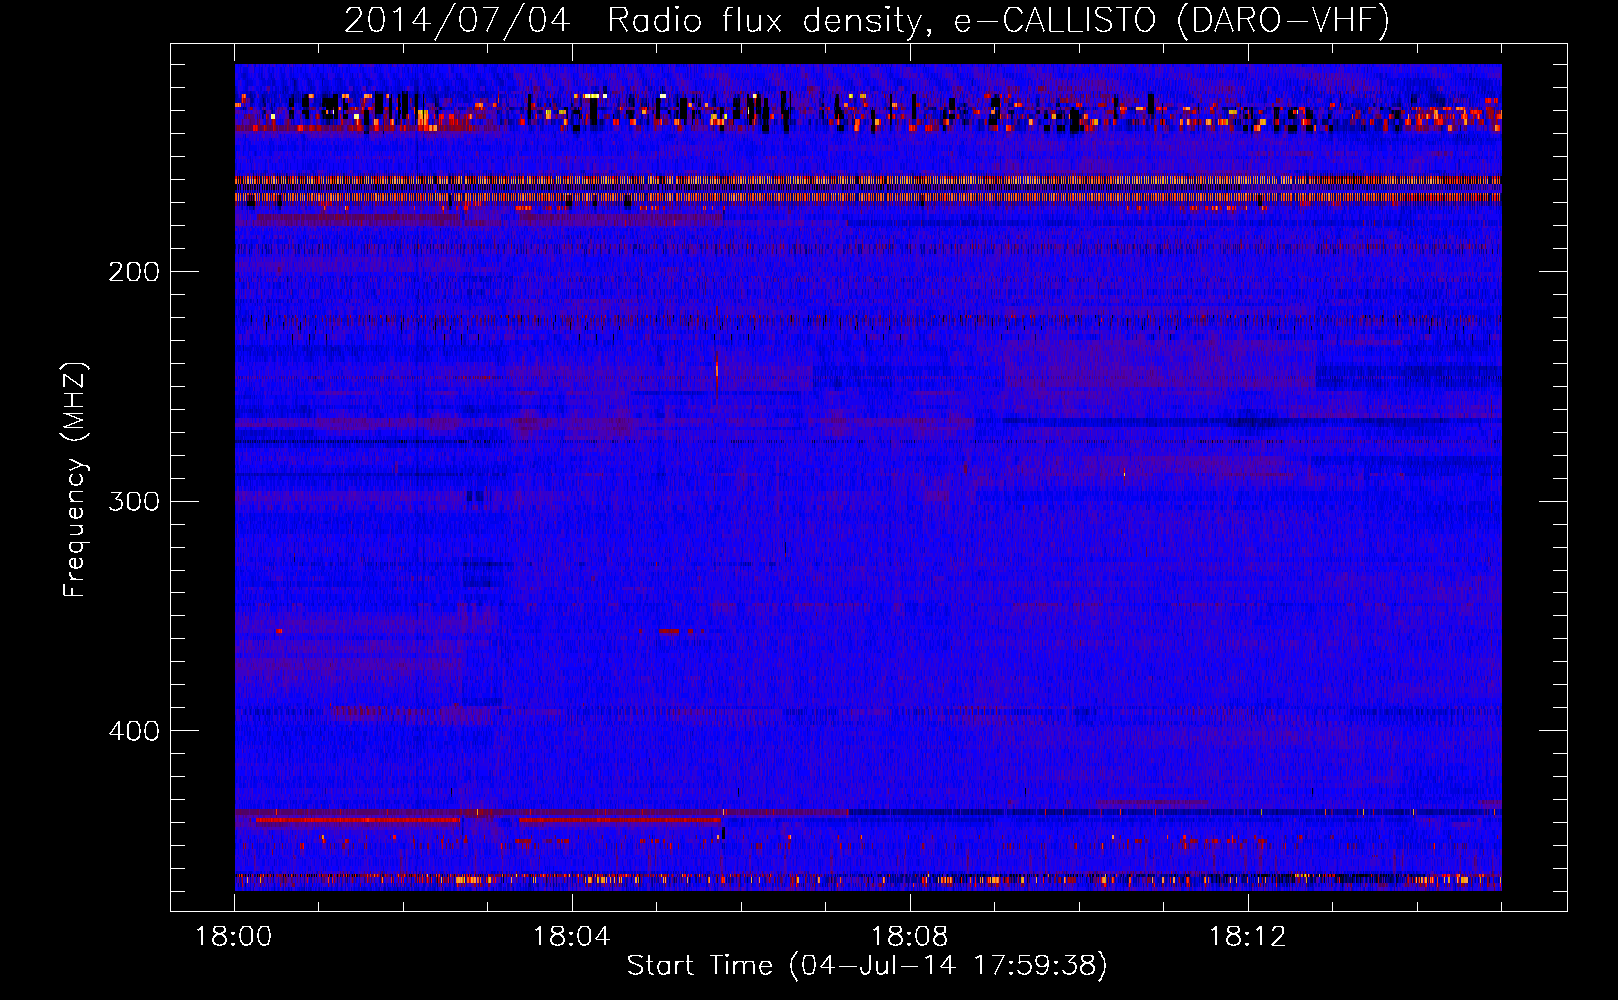
Task: Click the 18:00 time tick label
Action: tap(234, 937)
